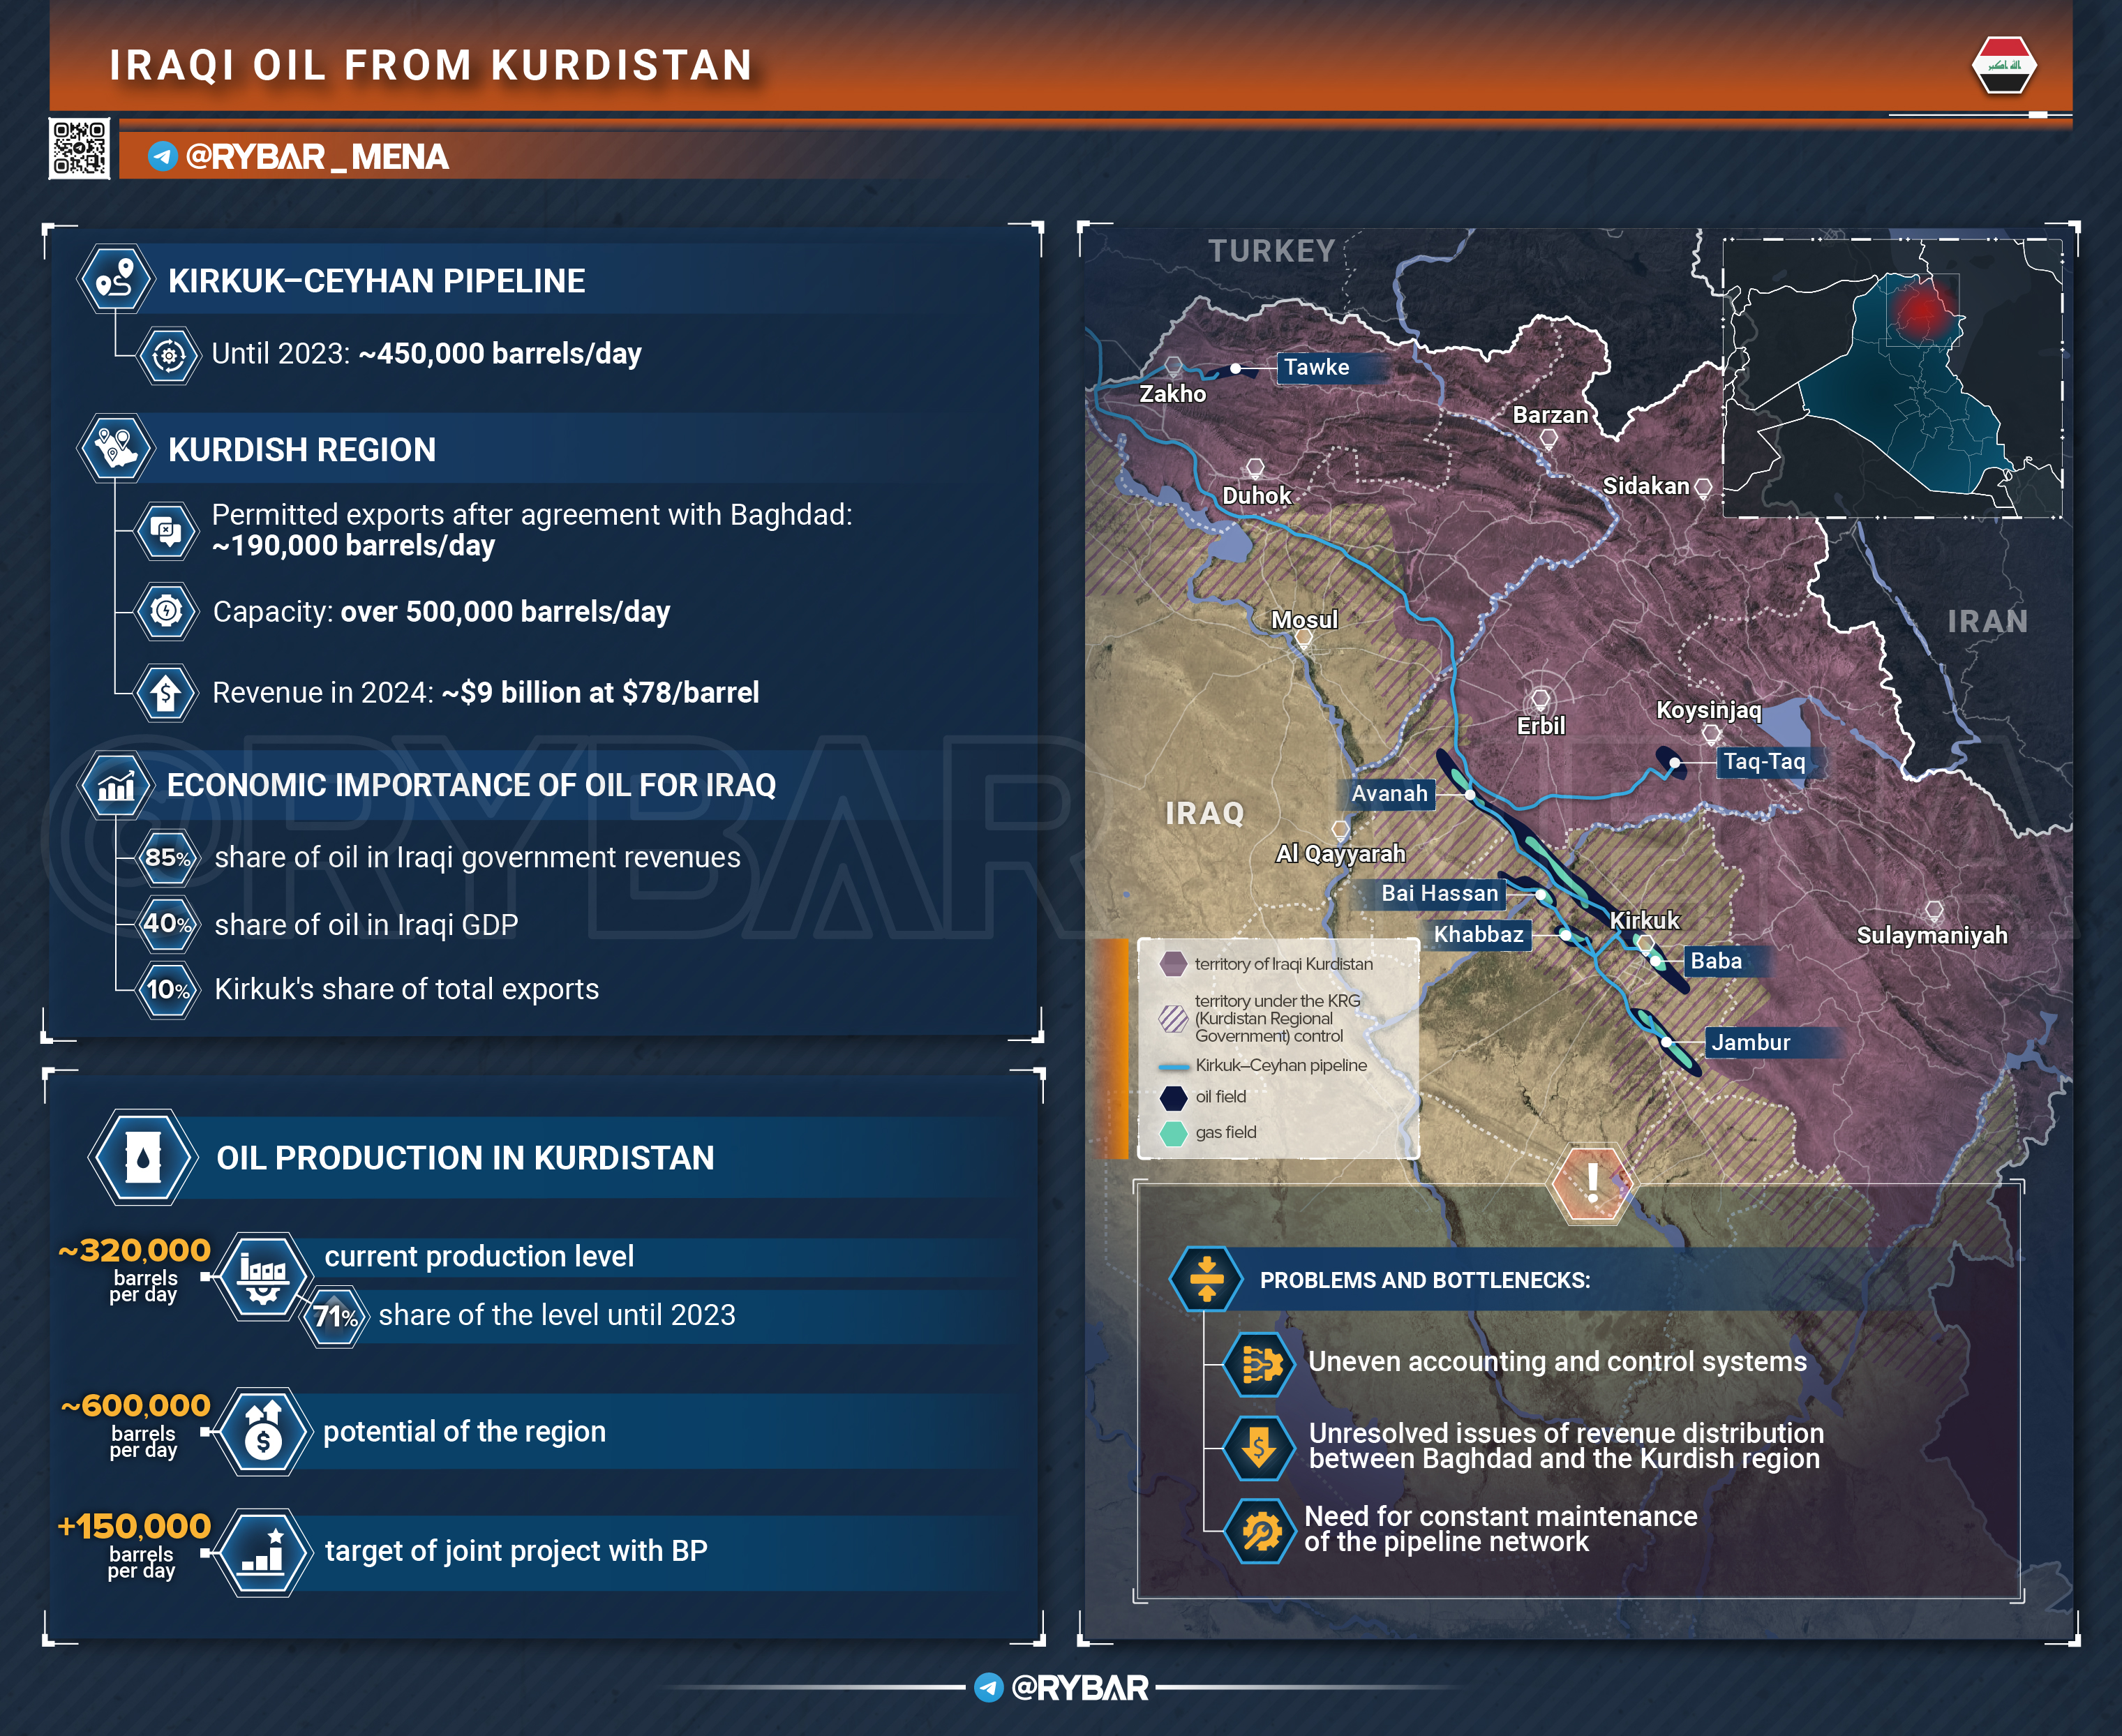Click the economic importance chart icon

click(x=116, y=785)
